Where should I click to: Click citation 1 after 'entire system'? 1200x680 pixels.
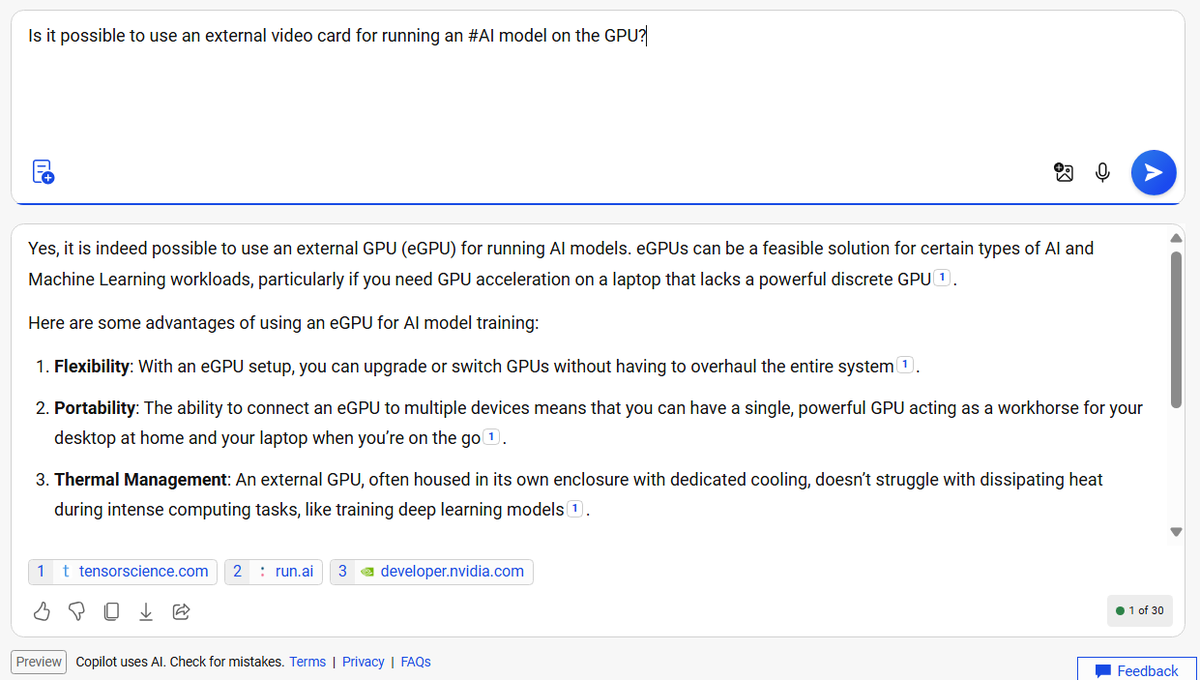coord(905,366)
